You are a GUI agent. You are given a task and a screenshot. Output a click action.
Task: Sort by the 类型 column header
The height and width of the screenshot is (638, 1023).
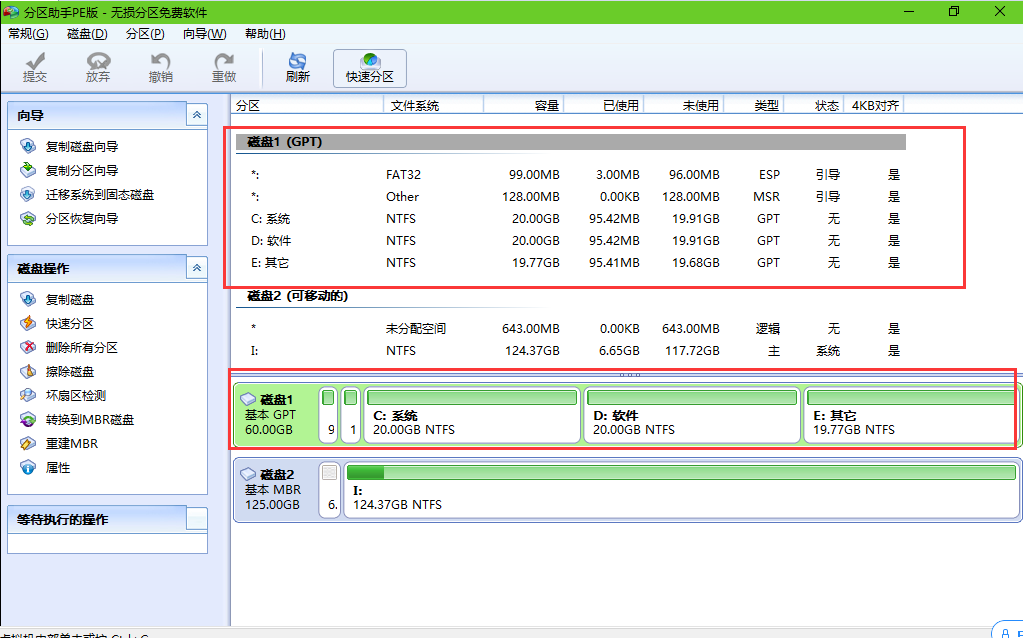(754, 105)
